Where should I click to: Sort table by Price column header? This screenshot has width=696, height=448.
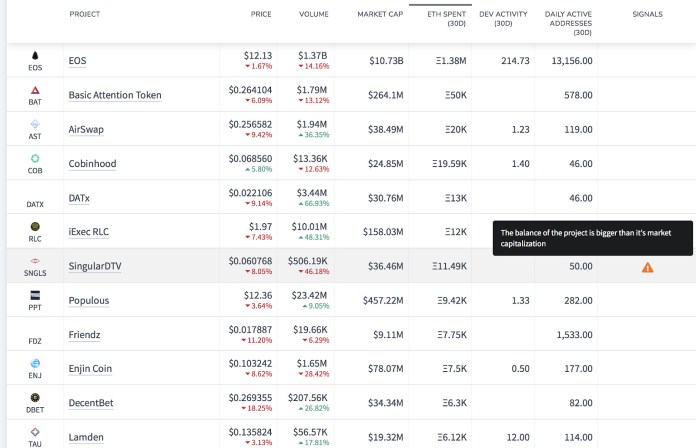[261, 14]
